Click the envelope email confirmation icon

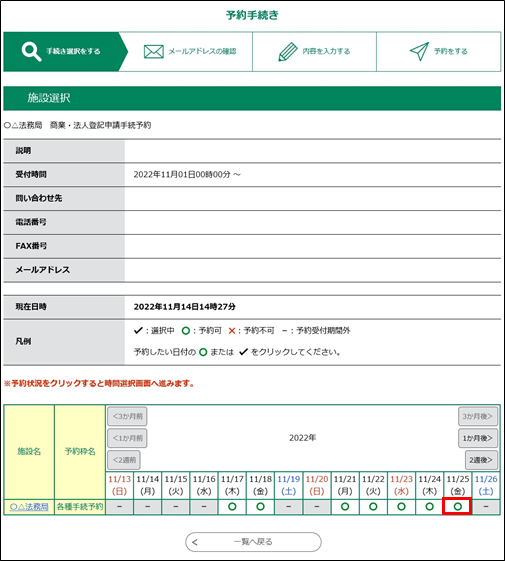point(154,52)
